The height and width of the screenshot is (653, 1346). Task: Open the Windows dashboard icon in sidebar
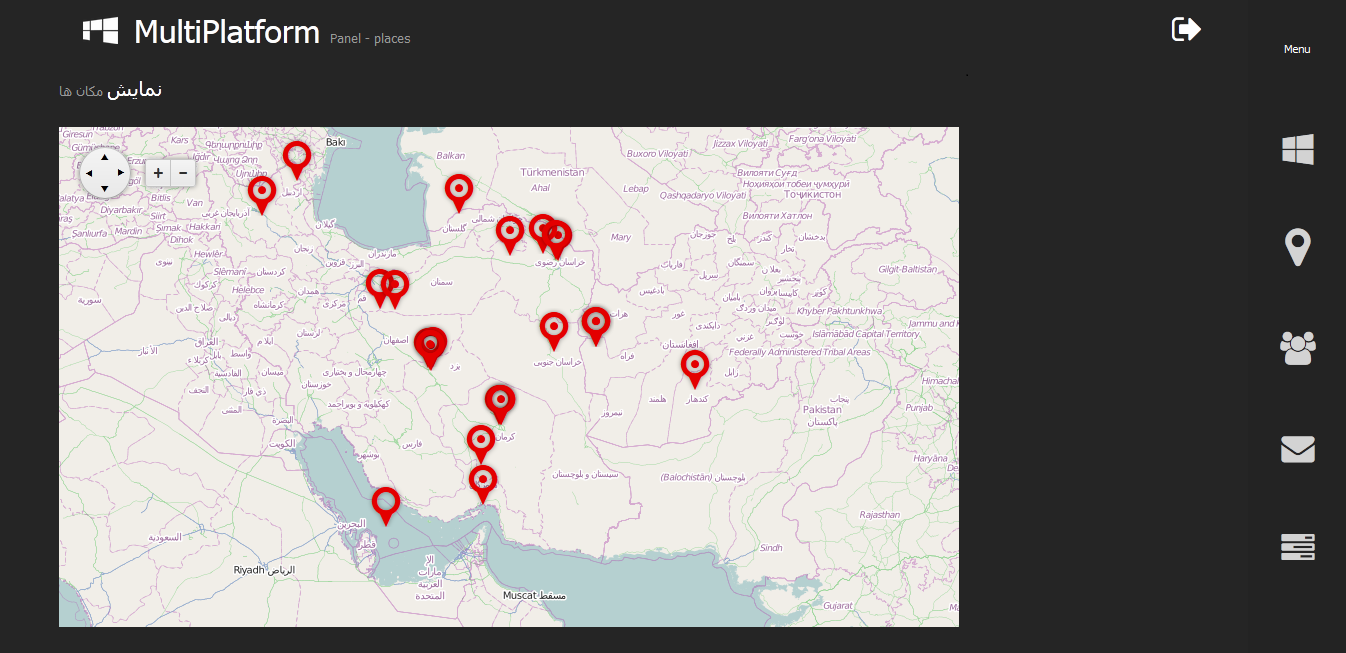point(1298,150)
